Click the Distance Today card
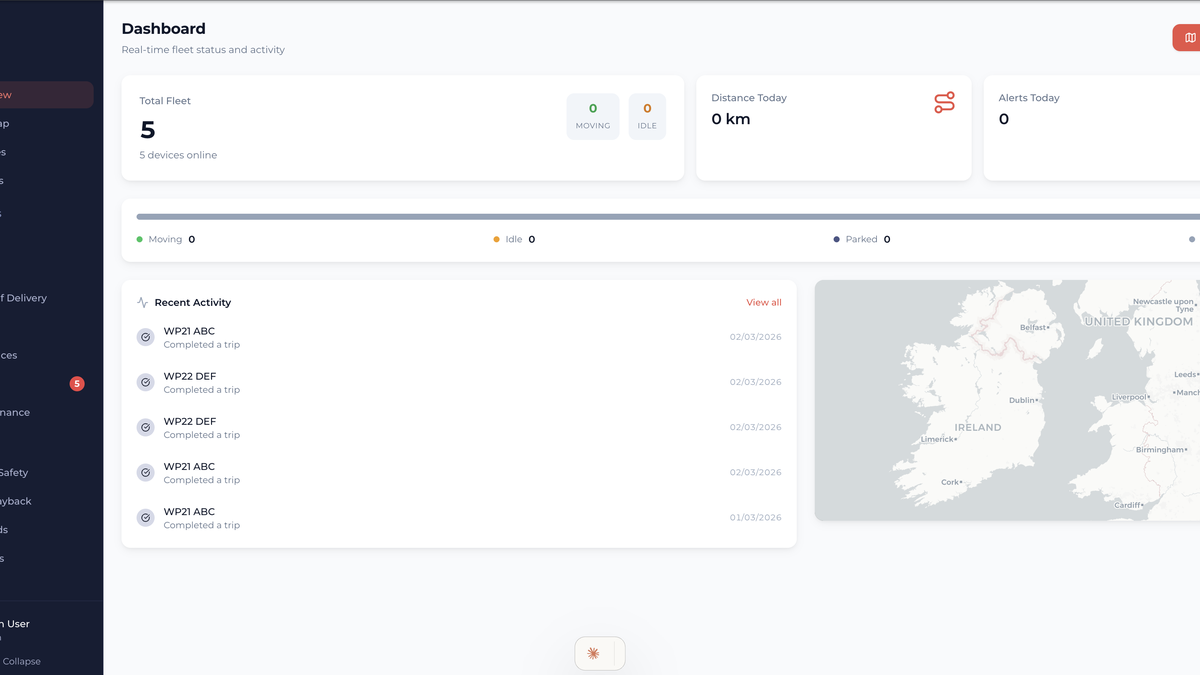This screenshot has width=1200, height=675. tap(833, 128)
